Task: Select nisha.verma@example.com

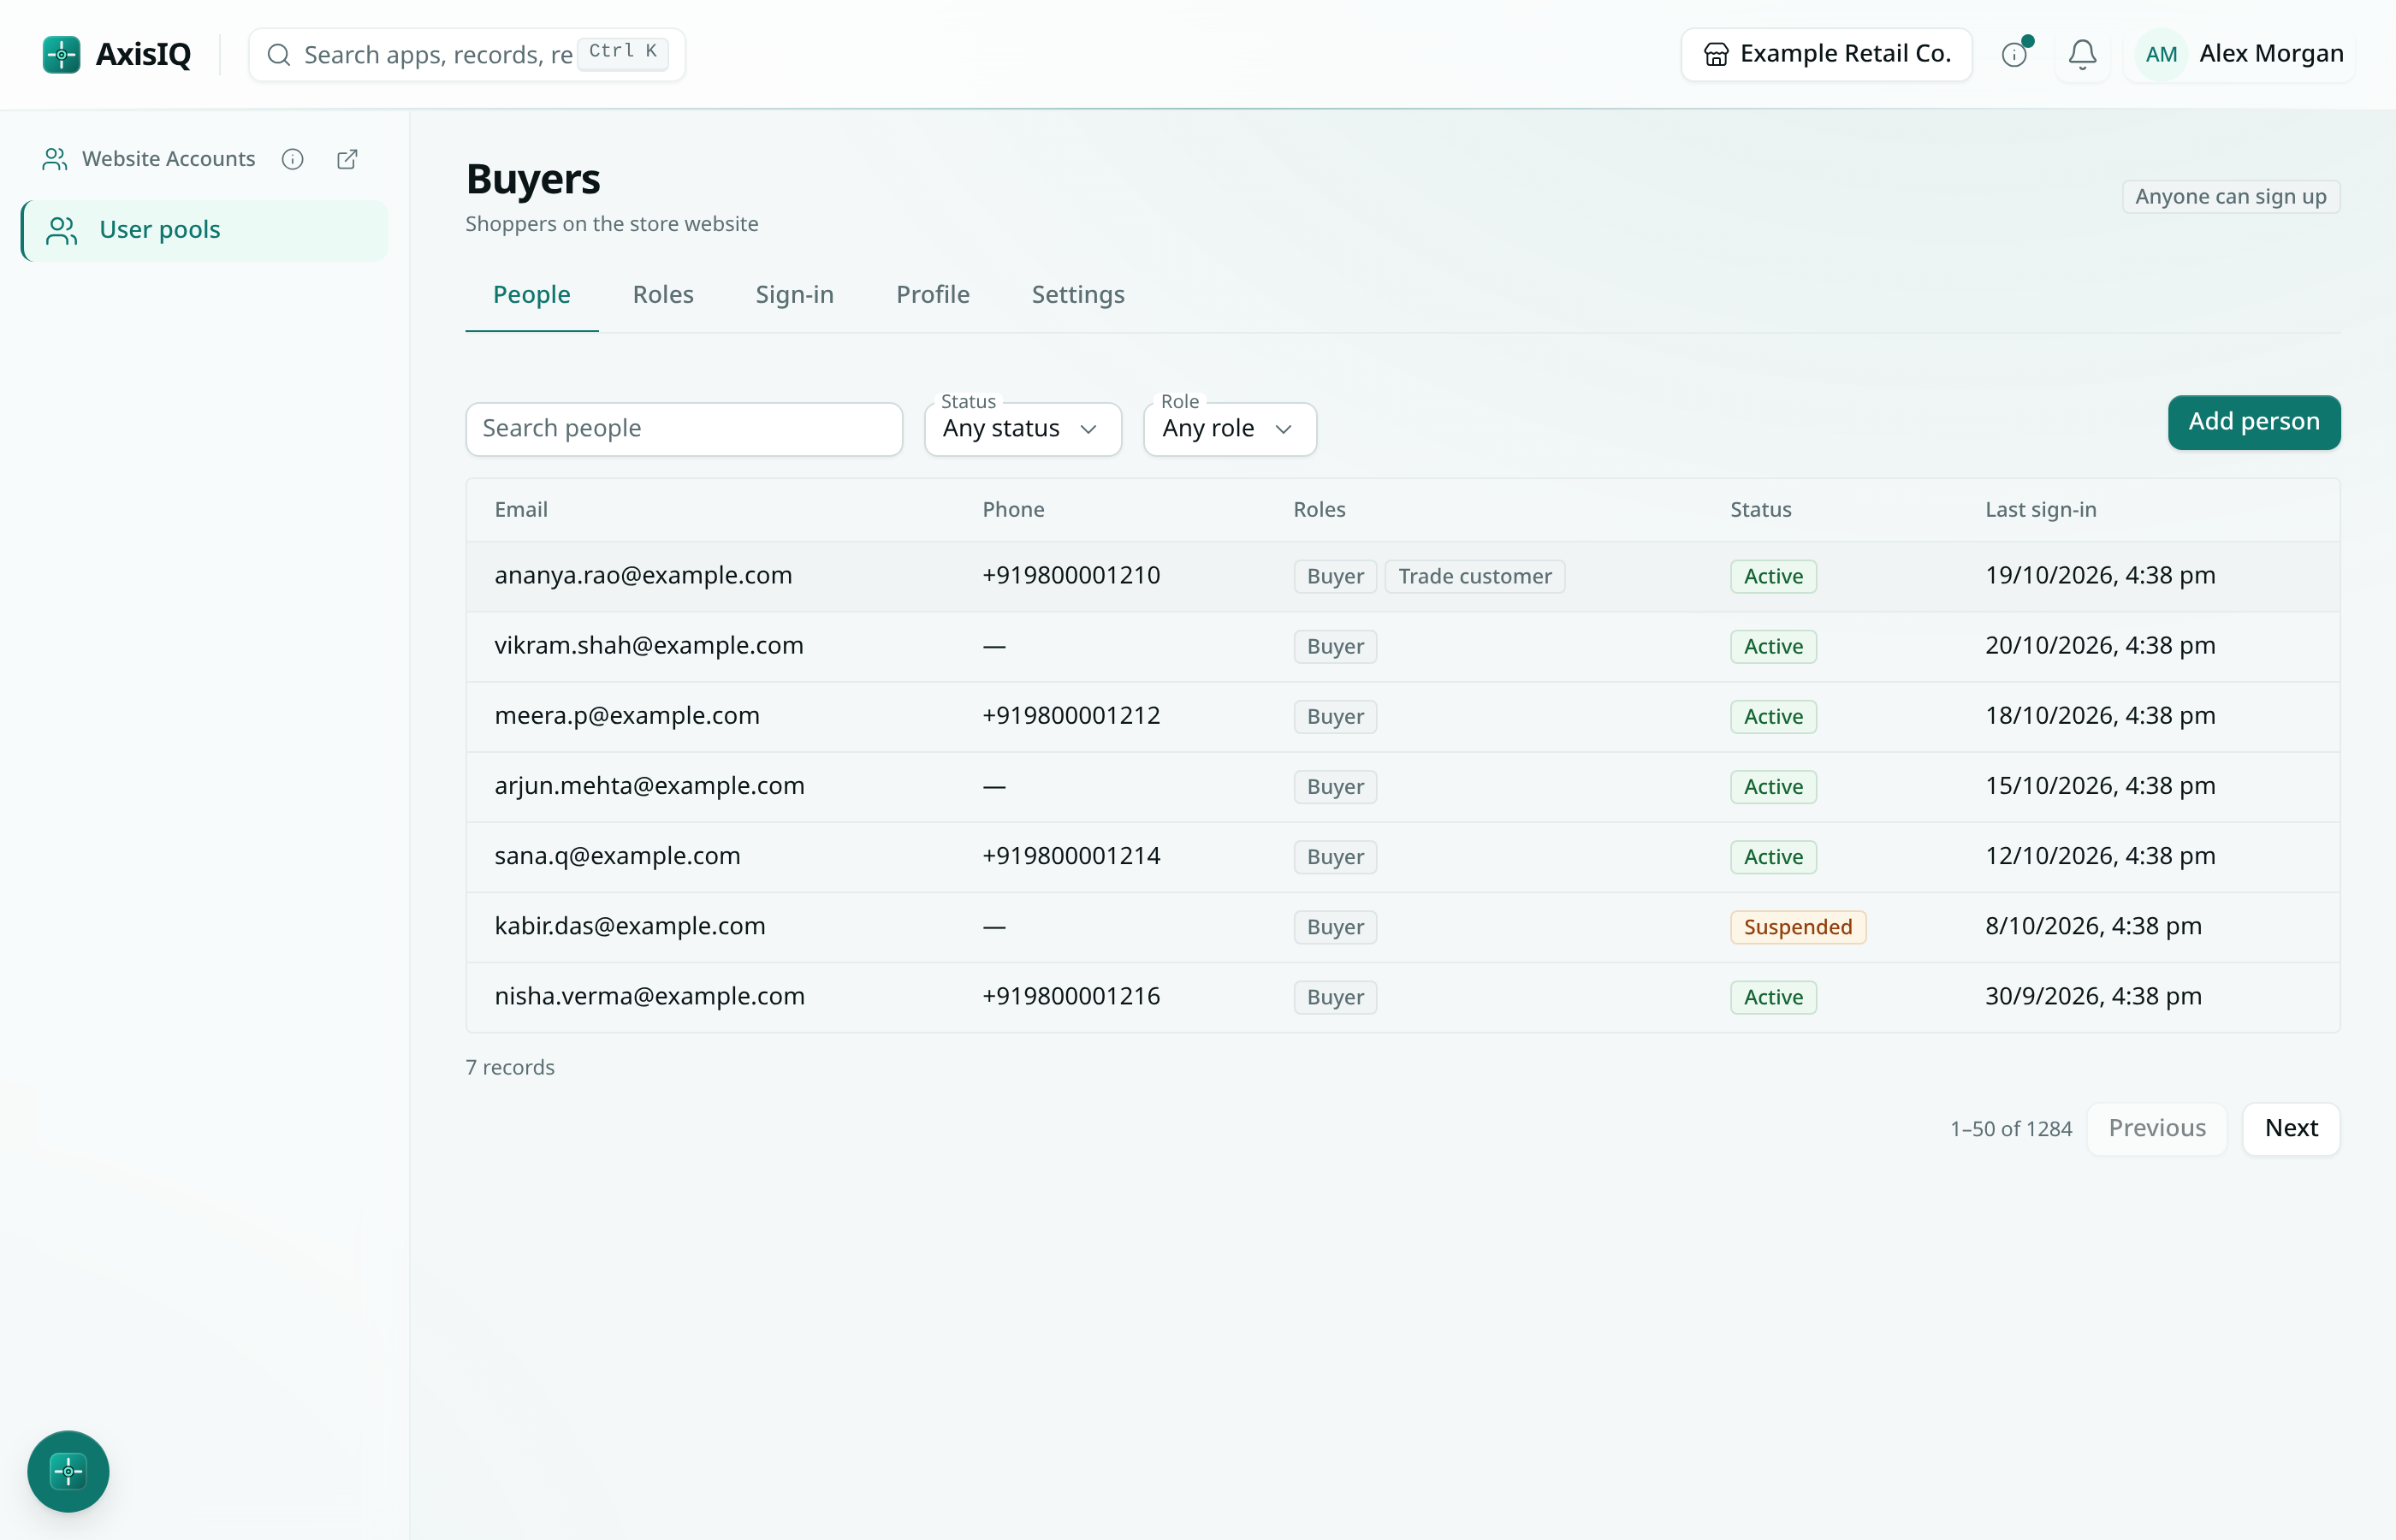Action: (649, 996)
